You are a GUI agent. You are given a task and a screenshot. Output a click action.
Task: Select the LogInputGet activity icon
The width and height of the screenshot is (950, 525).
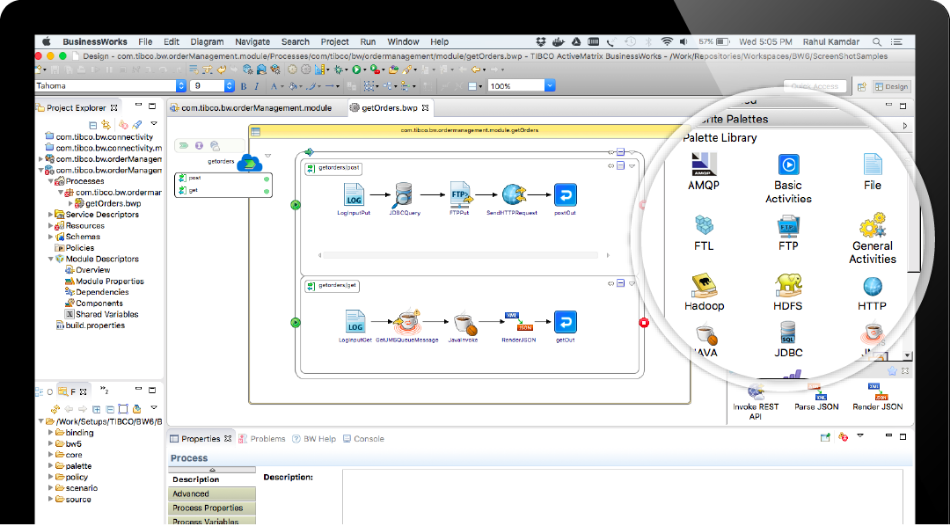[x=355, y=322]
